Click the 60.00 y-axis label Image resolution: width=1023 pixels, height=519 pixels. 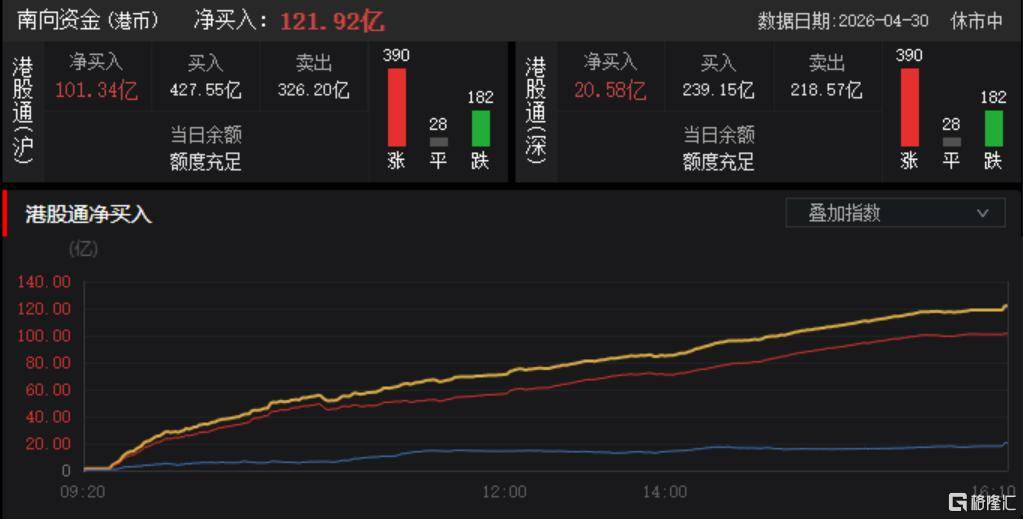(x=48, y=390)
